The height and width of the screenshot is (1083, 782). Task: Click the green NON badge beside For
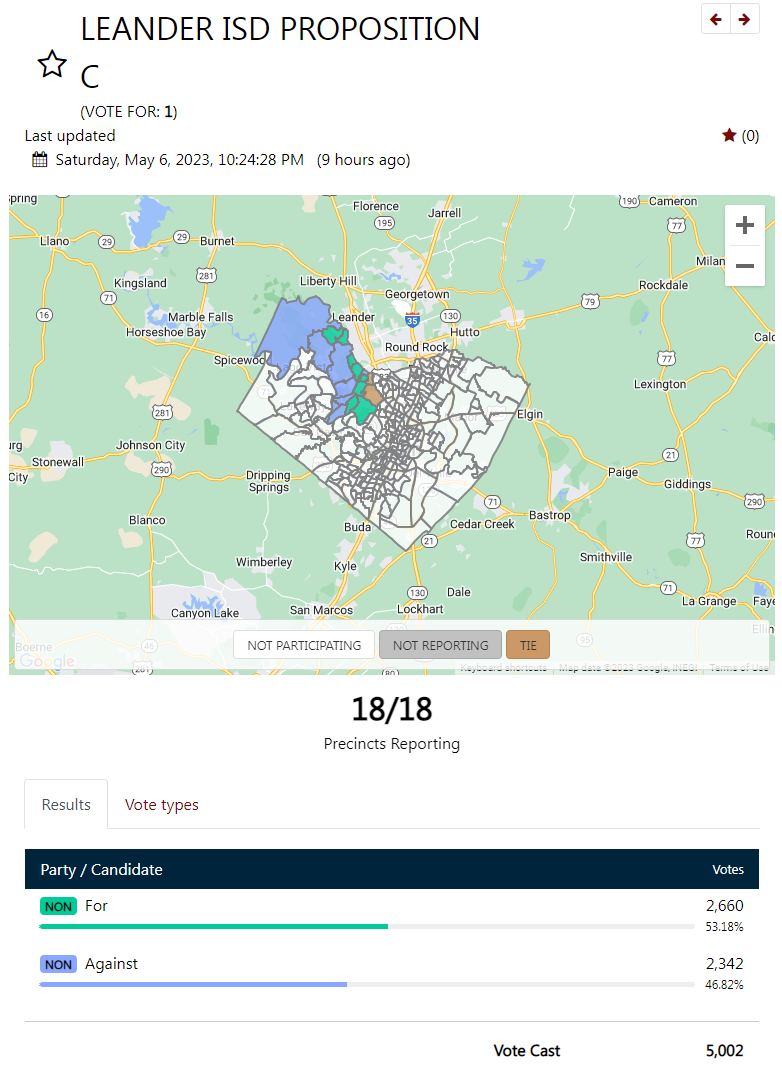(x=58, y=906)
